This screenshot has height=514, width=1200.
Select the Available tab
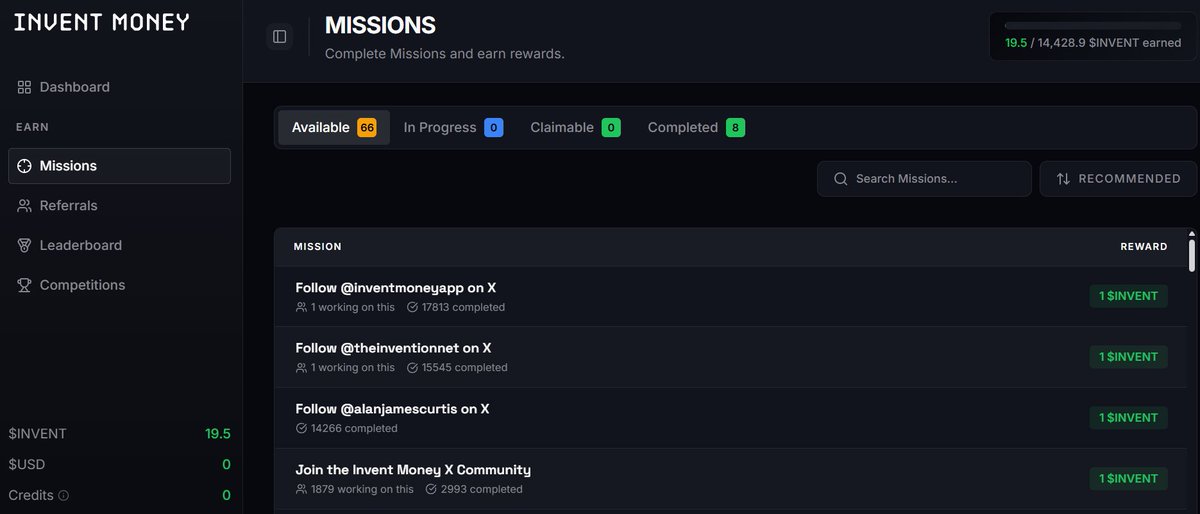pos(334,128)
